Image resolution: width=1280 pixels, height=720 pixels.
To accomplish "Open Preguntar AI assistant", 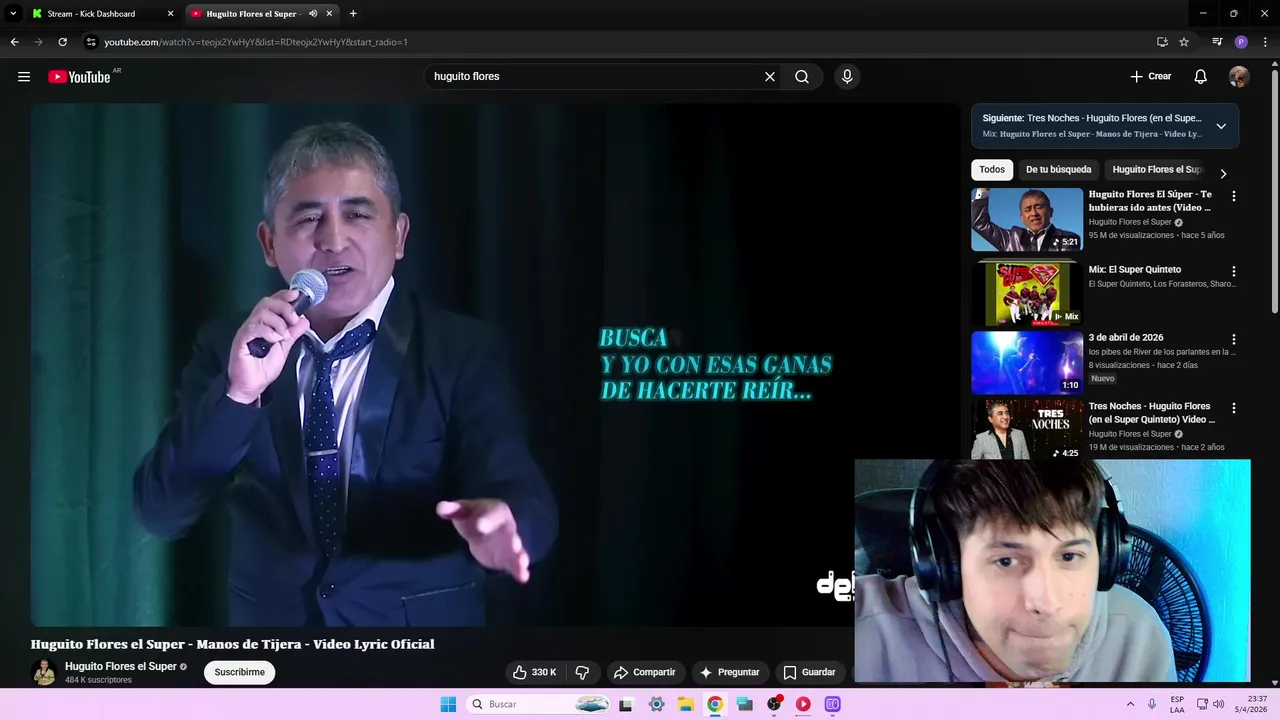I will (x=730, y=672).
